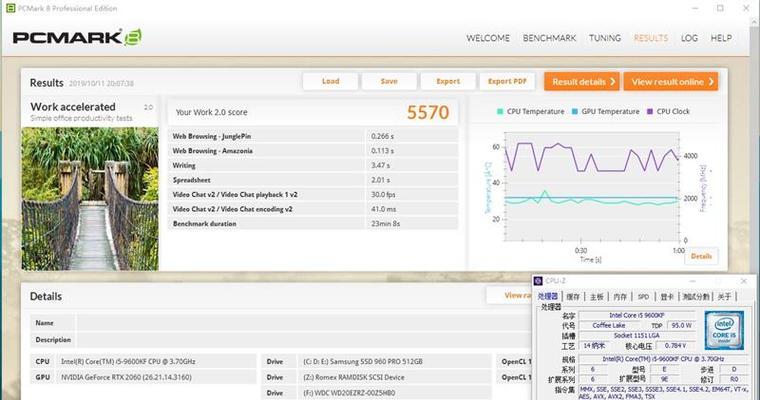This screenshot has width=760, height=400.
Task: Click the Coffee Lake codename field in CPU-Z
Action: coord(609,325)
